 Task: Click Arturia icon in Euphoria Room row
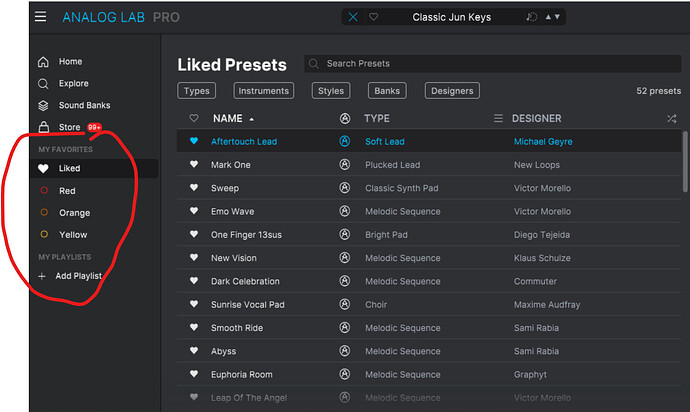[x=345, y=374]
